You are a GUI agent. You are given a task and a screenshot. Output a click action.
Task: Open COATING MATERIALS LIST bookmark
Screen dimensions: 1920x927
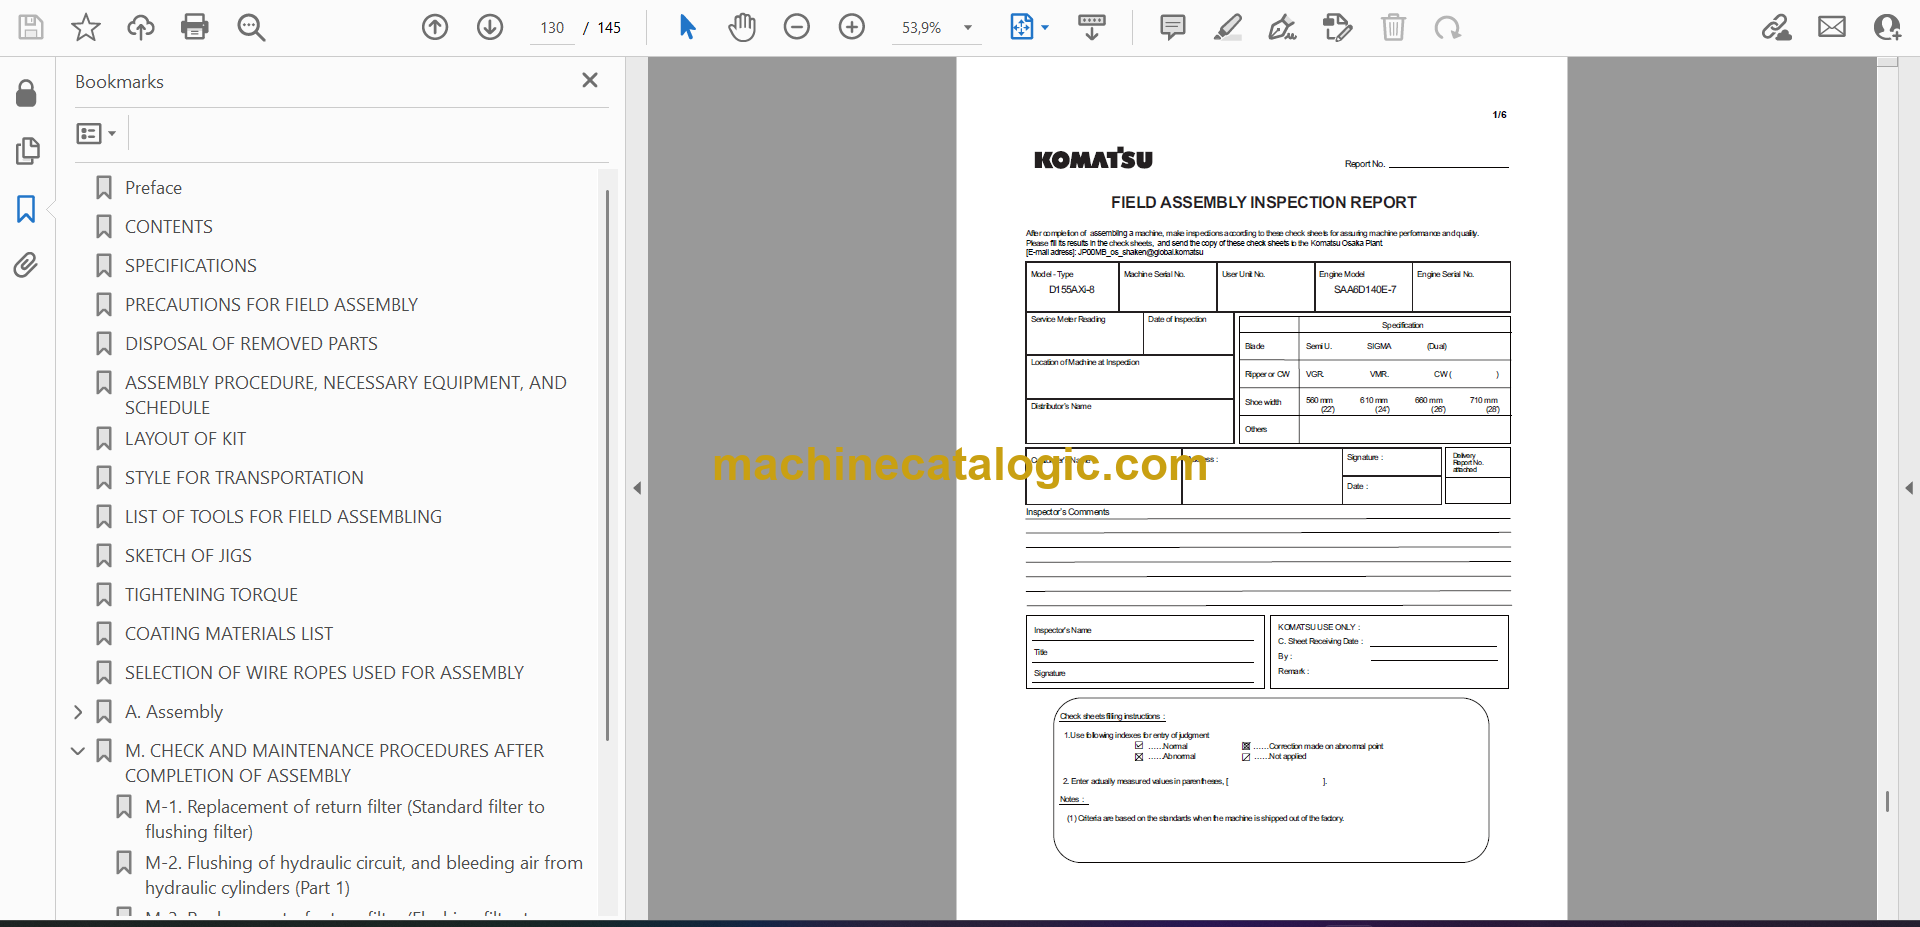pos(229,634)
